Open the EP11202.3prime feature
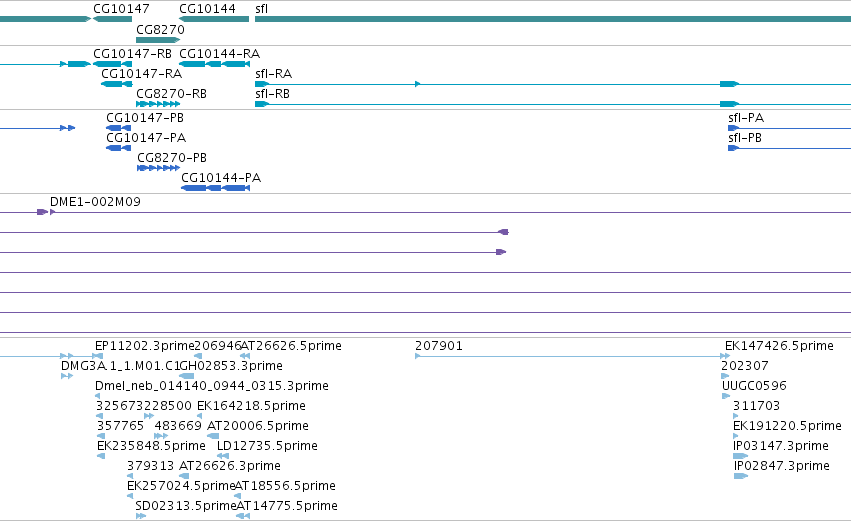Screen dimensions: 851x521 point(99,356)
